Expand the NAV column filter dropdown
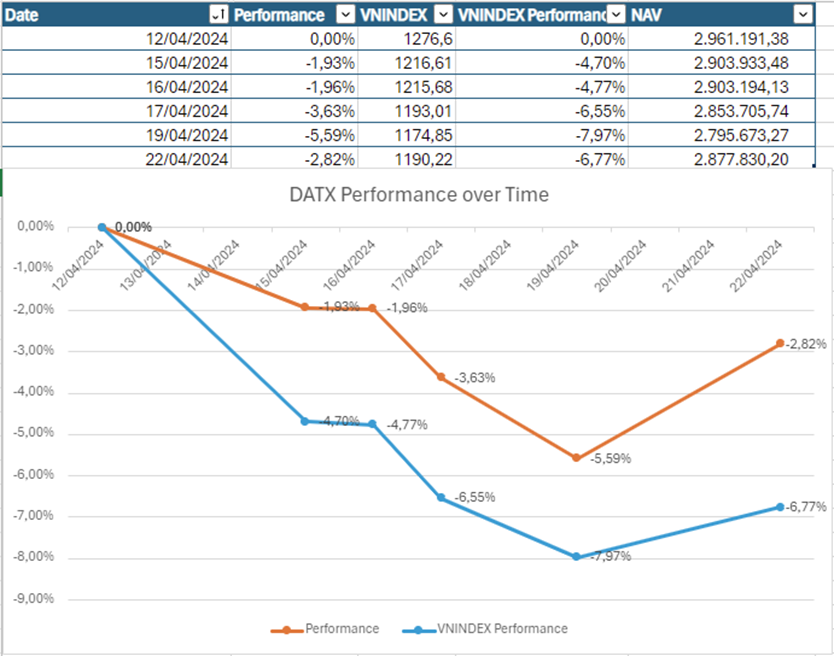Image resolution: width=834 pixels, height=656 pixels. [801, 14]
